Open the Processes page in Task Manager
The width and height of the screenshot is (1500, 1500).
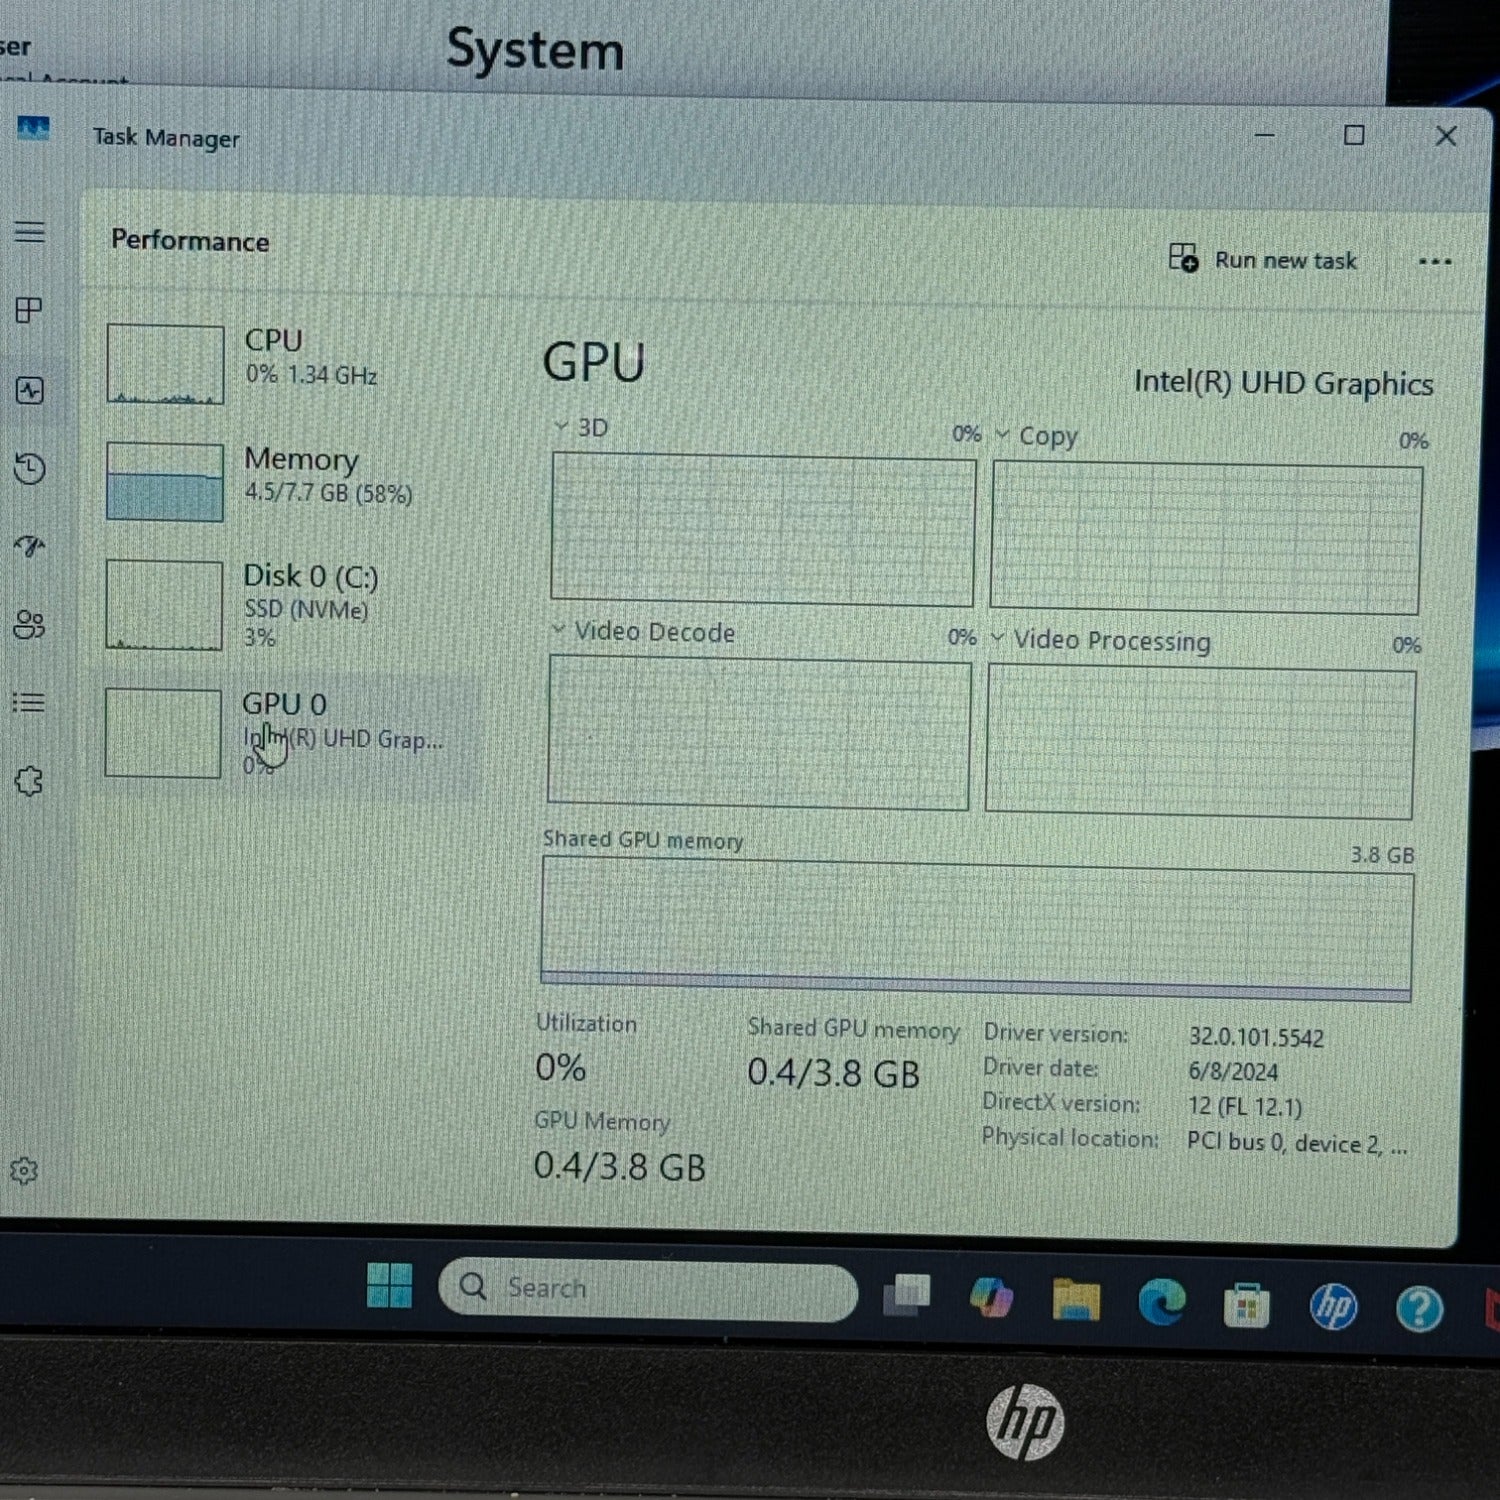[30, 308]
